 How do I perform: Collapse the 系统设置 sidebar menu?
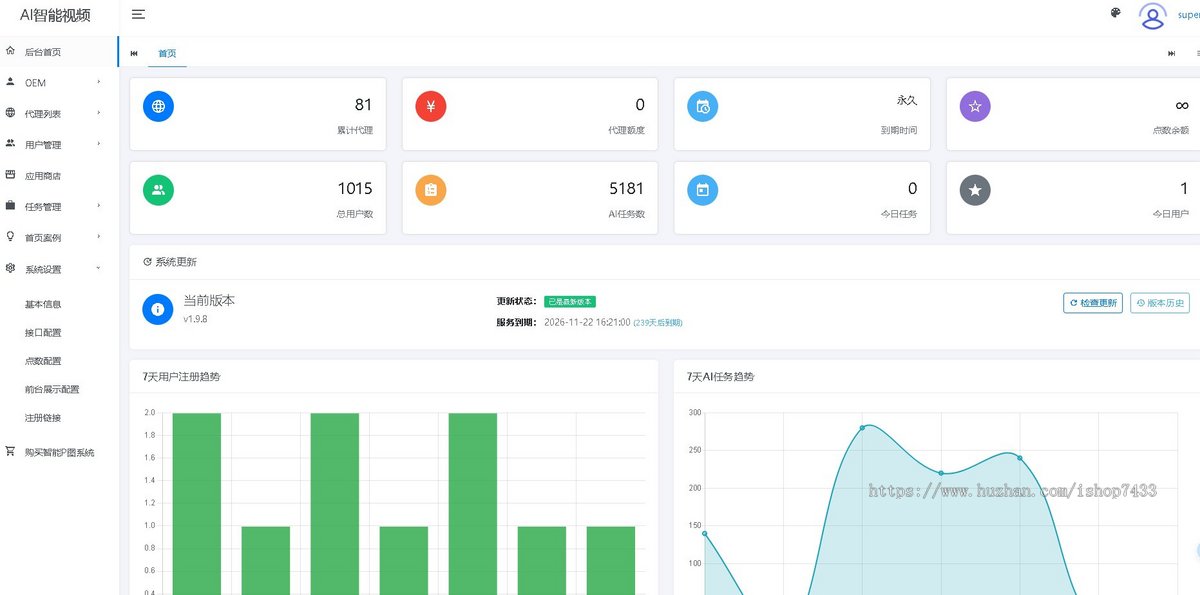coord(59,269)
